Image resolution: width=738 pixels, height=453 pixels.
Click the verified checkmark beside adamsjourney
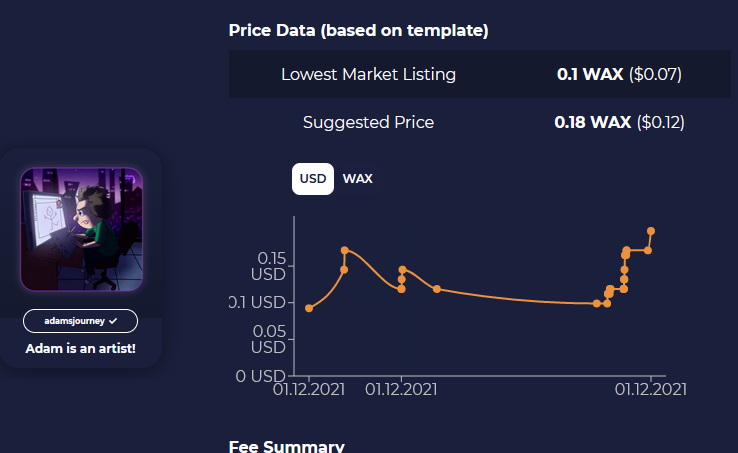[x=113, y=321]
